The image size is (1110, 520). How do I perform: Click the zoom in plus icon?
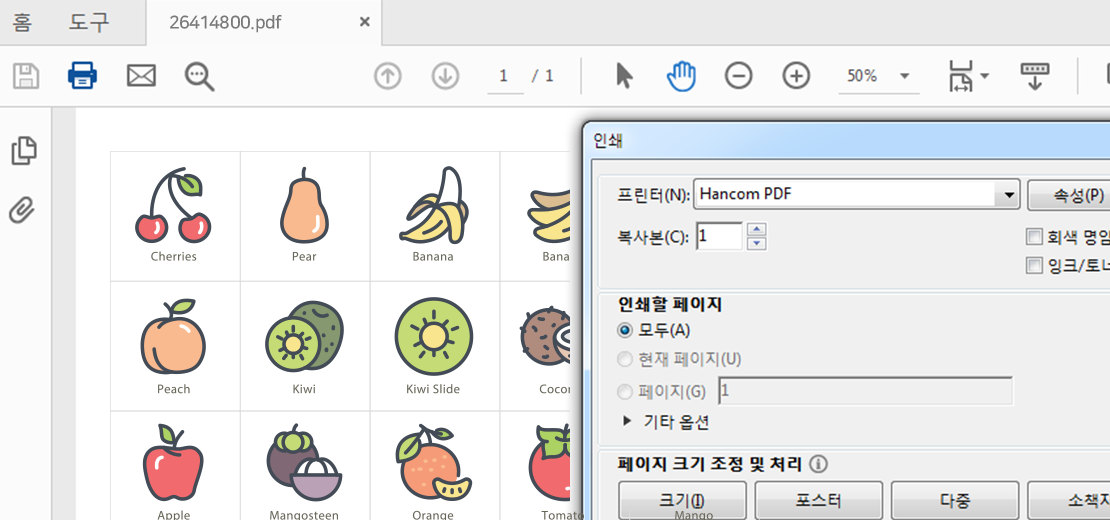(796, 76)
